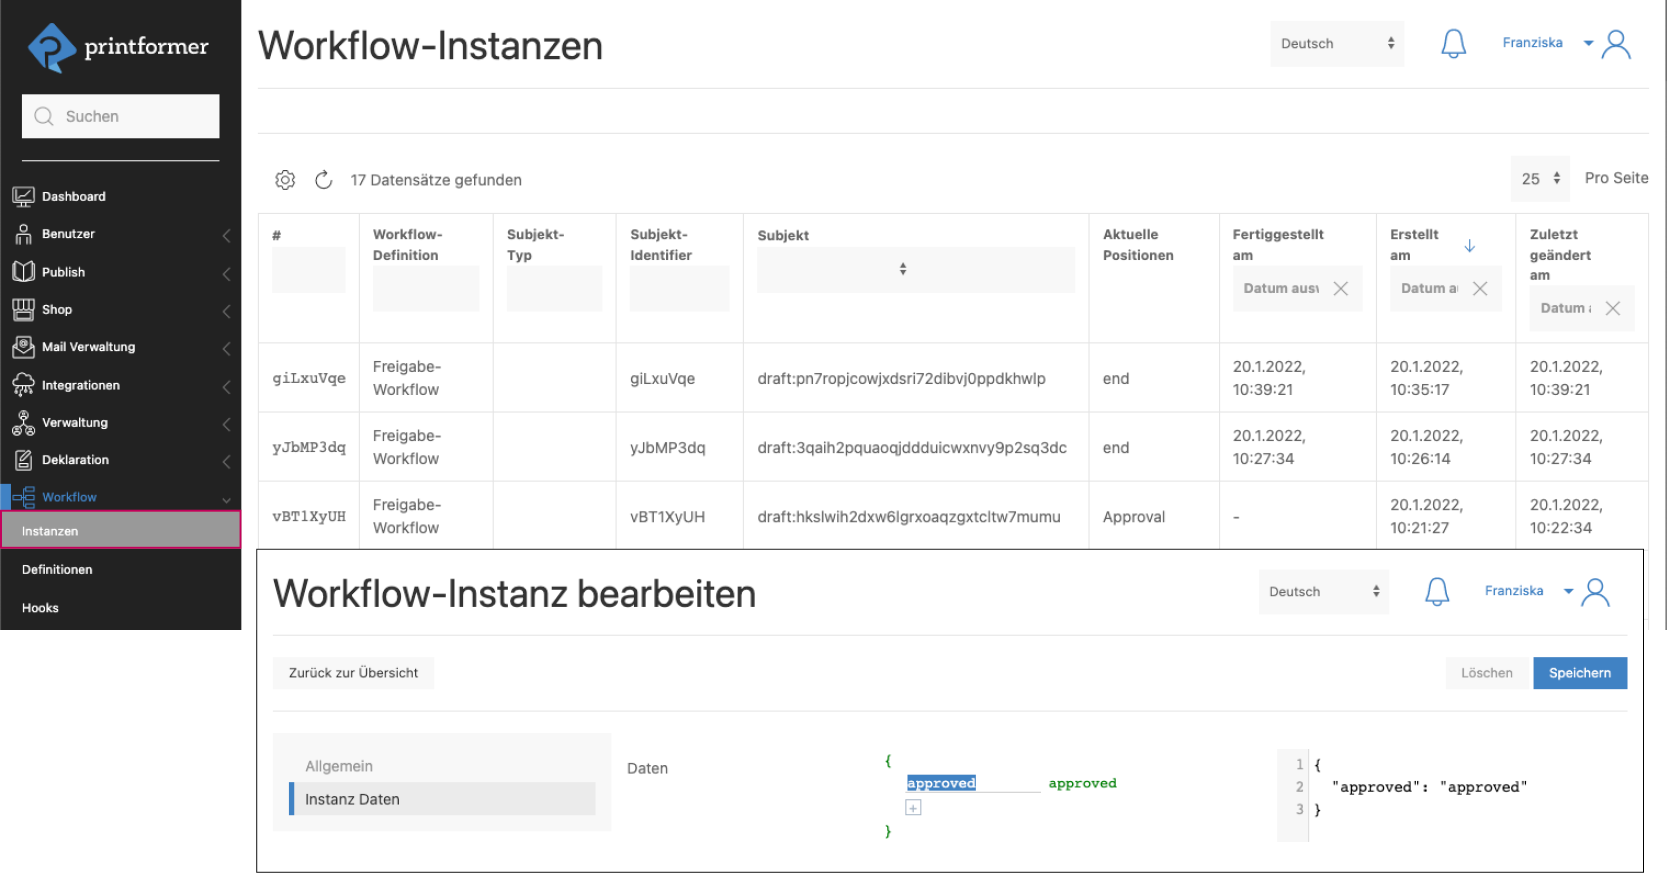Clear the Zuletzt geändert am date filter

[x=1612, y=309]
